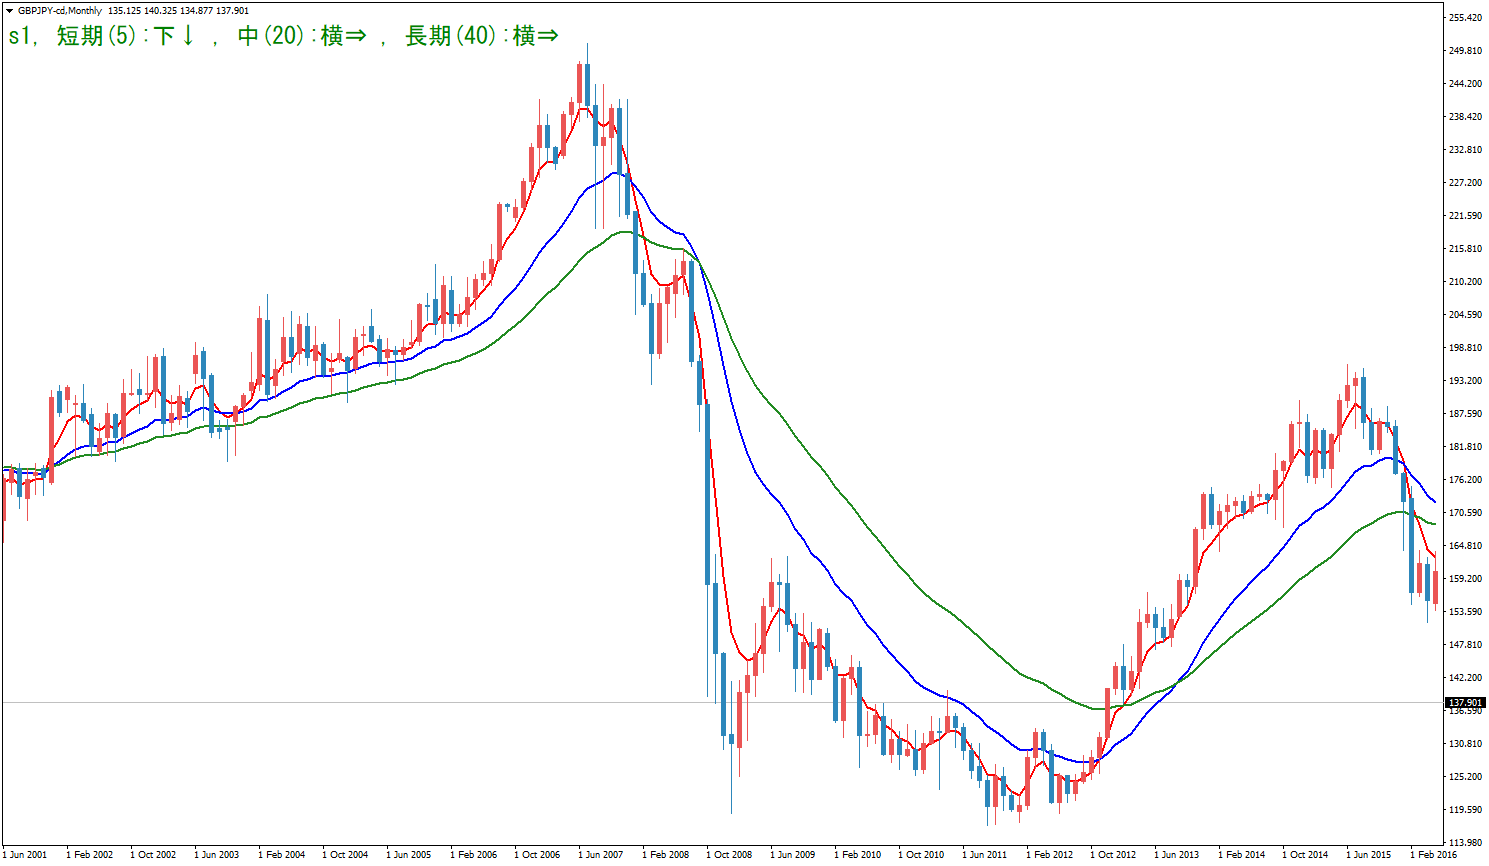Click the 198.810 price axis label
Screen dimensions: 1489x866
point(1465,348)
